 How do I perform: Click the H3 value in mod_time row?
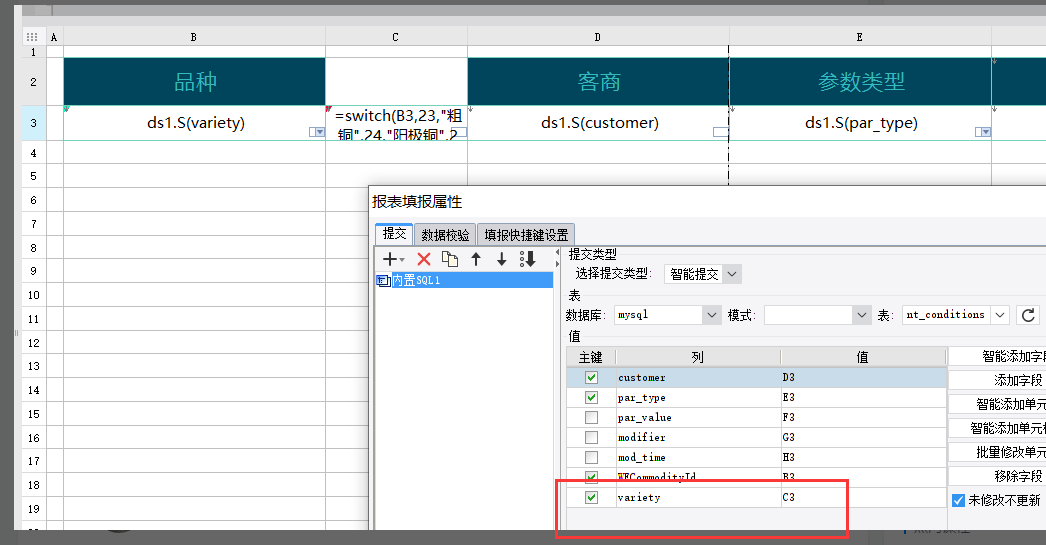(863, 458)
